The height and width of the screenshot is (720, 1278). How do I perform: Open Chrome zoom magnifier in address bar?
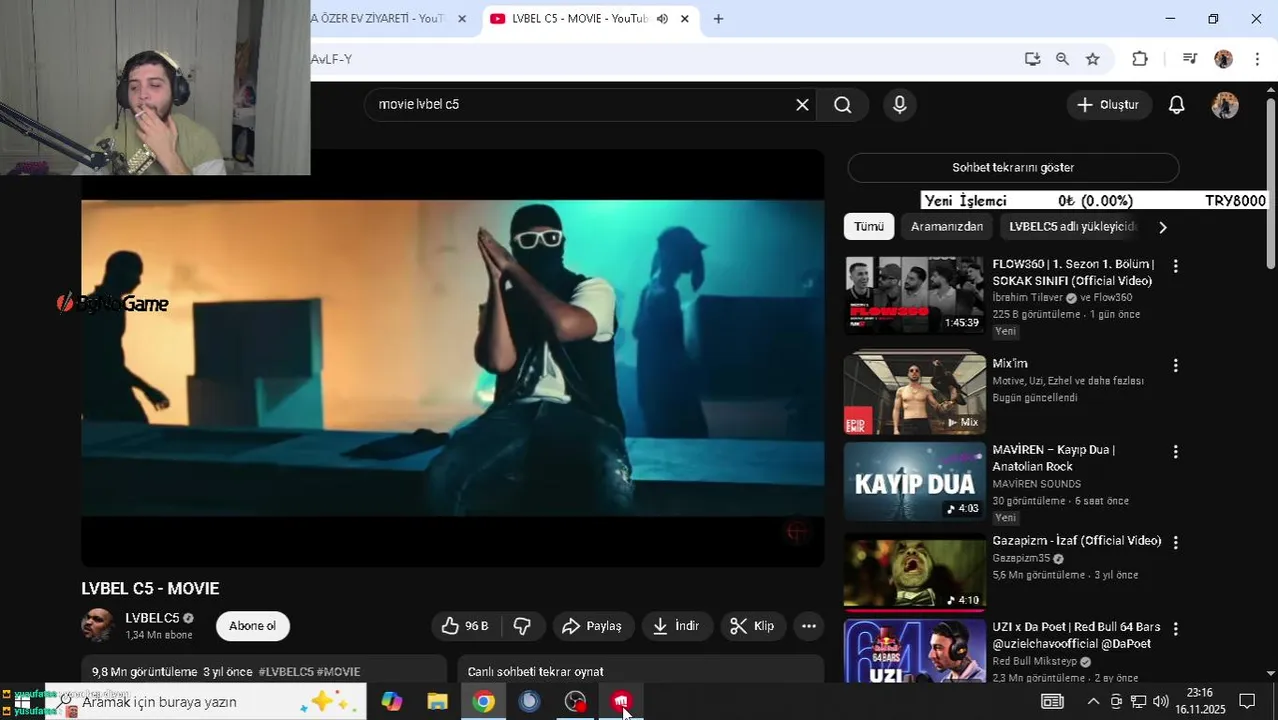point(1062,59)
